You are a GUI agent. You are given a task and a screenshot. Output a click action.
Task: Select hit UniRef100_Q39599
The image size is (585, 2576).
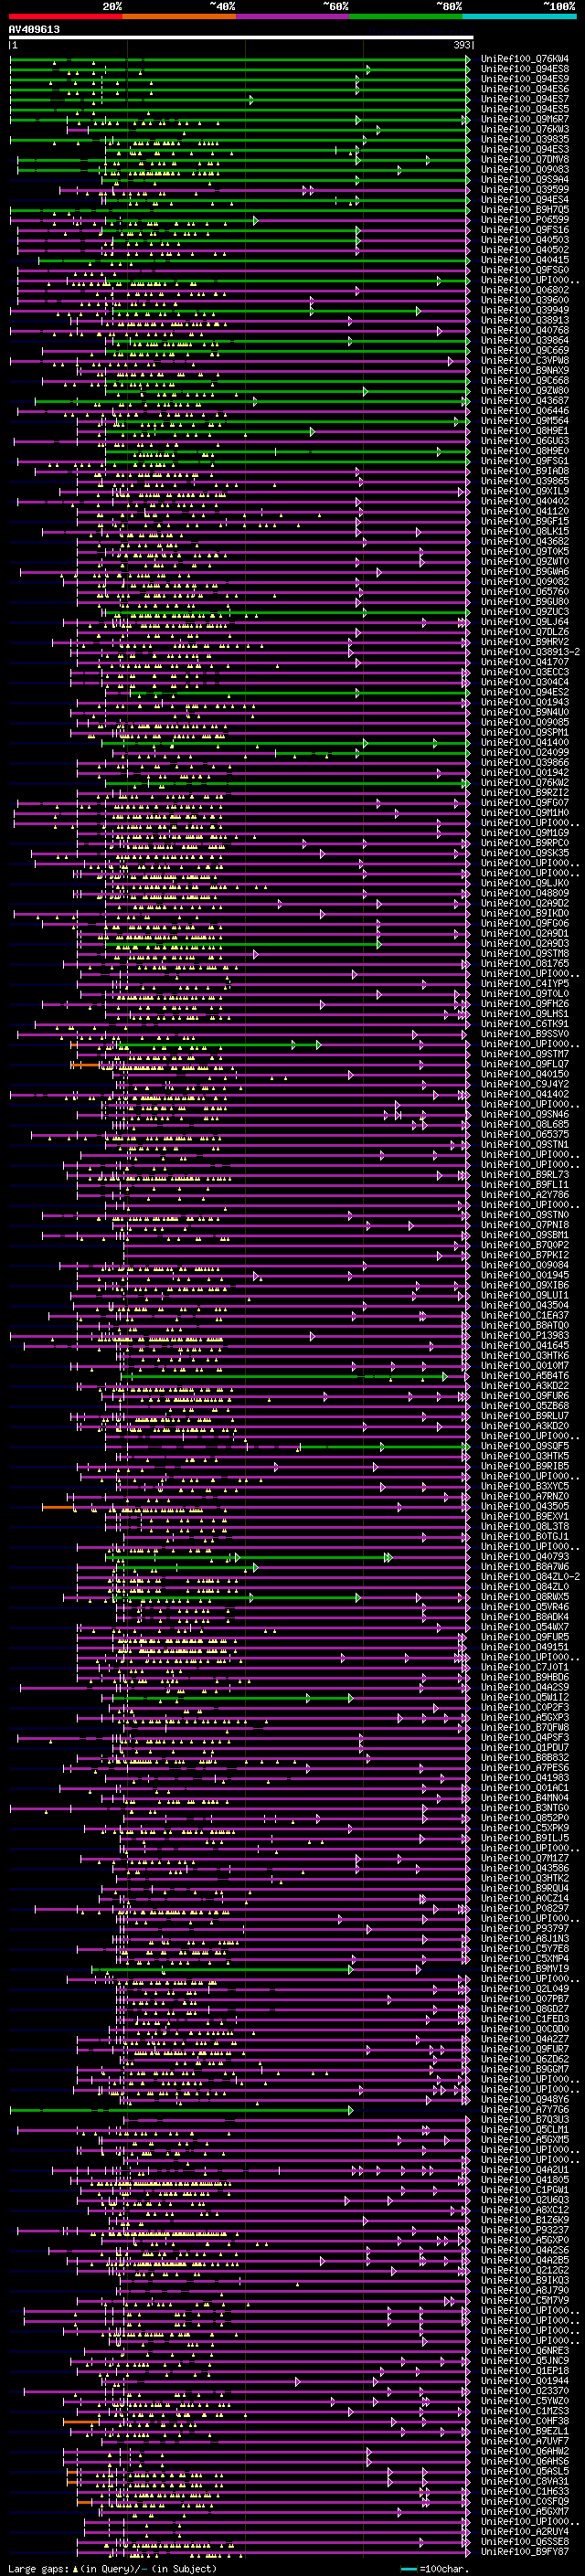pyautogui.click(x=525, y=189)
